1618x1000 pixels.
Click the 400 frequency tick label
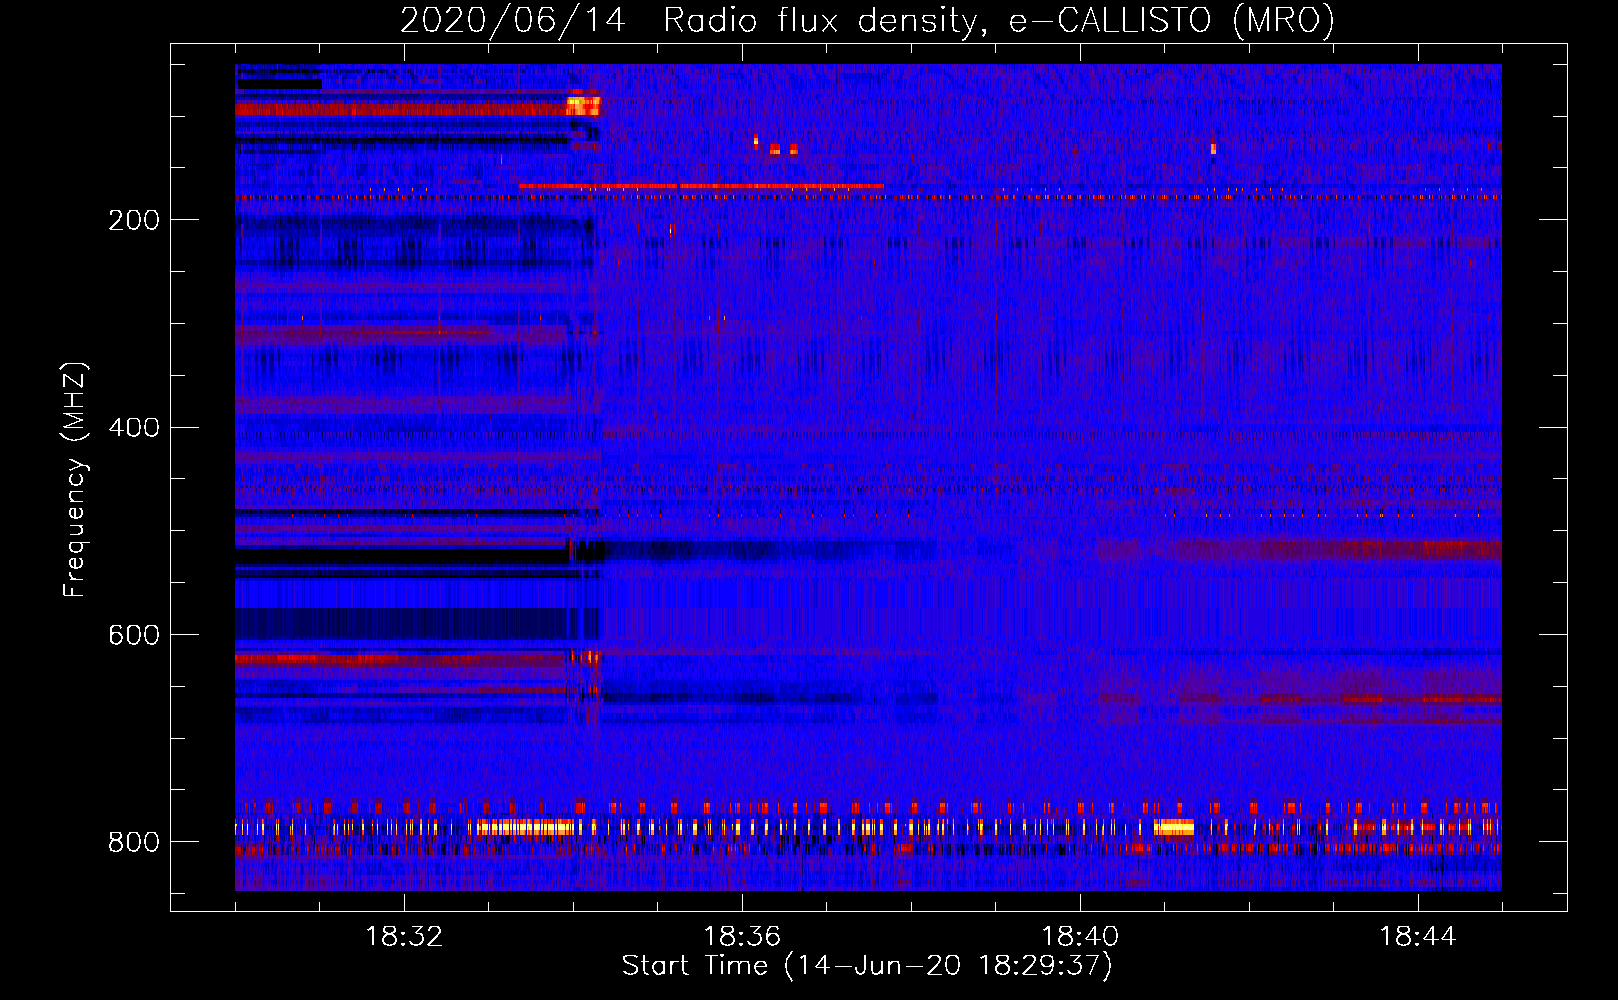pyautogui.click(x=134, y=428)
